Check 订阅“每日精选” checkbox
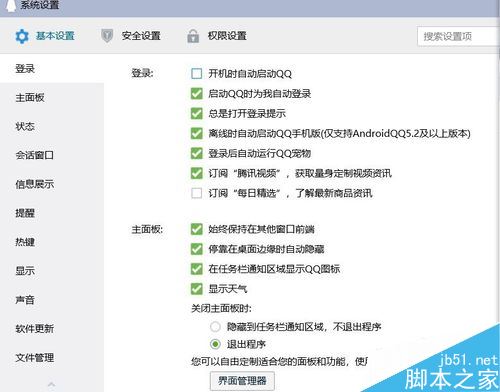Image resolution: width=500 pixels, height=392 pixels. pyautogui.click(x=197, y=193)
